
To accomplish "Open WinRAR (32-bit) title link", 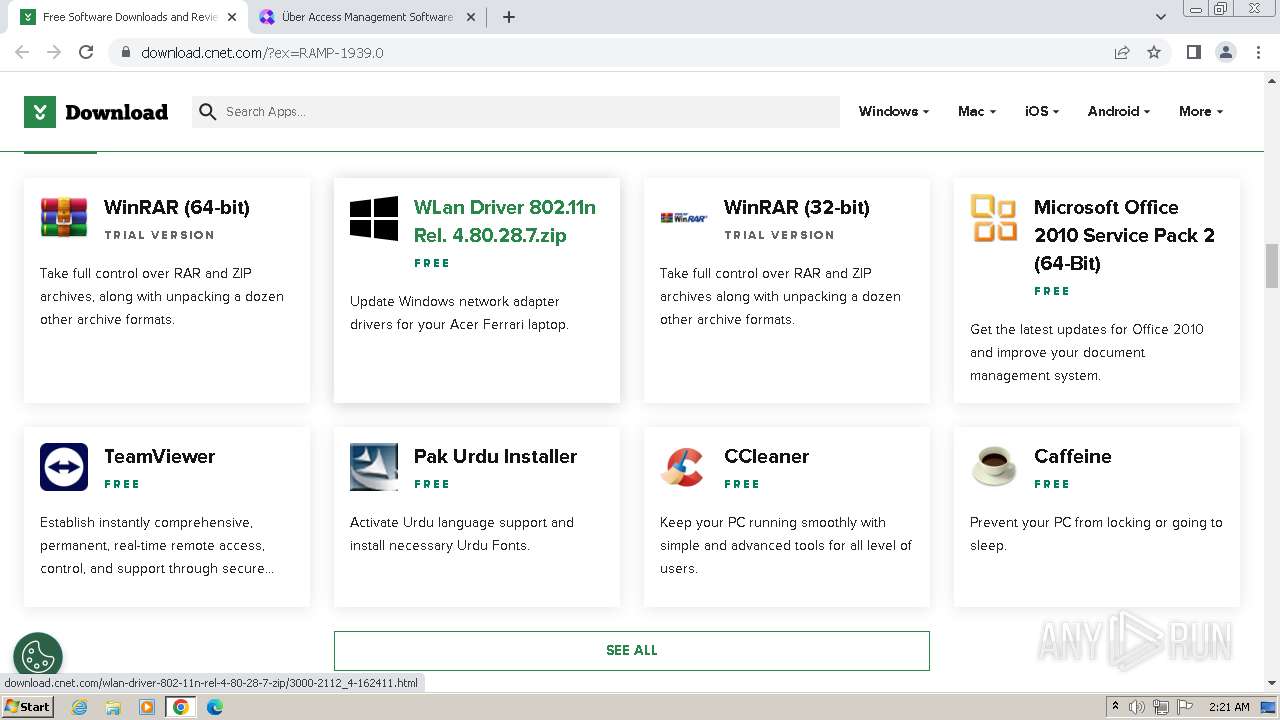I will (x=797, y=207).
